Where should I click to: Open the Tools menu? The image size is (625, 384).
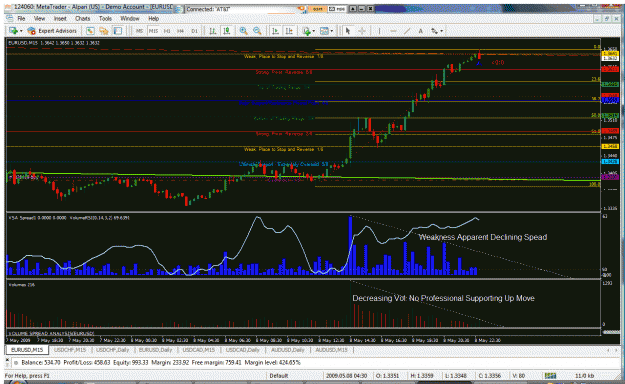[105, 18]
